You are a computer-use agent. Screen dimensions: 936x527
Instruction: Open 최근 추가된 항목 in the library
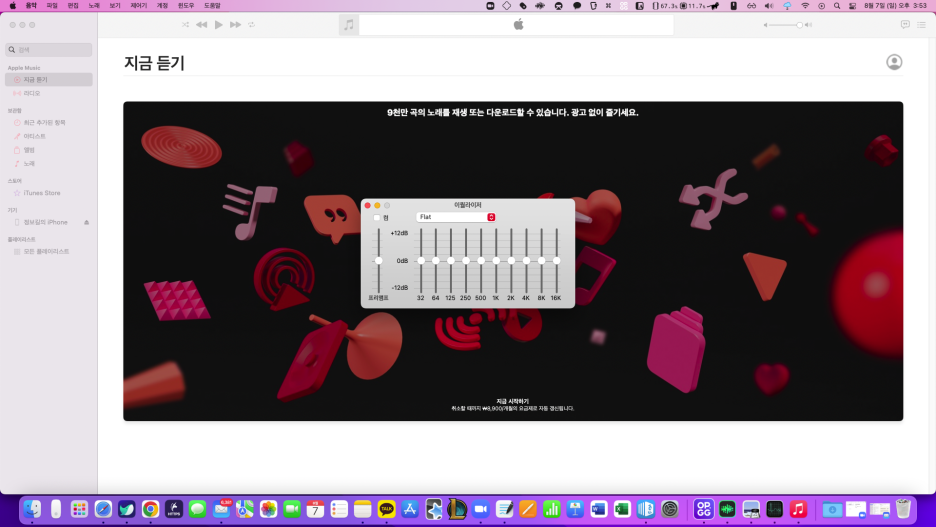(x=49, y=122)
